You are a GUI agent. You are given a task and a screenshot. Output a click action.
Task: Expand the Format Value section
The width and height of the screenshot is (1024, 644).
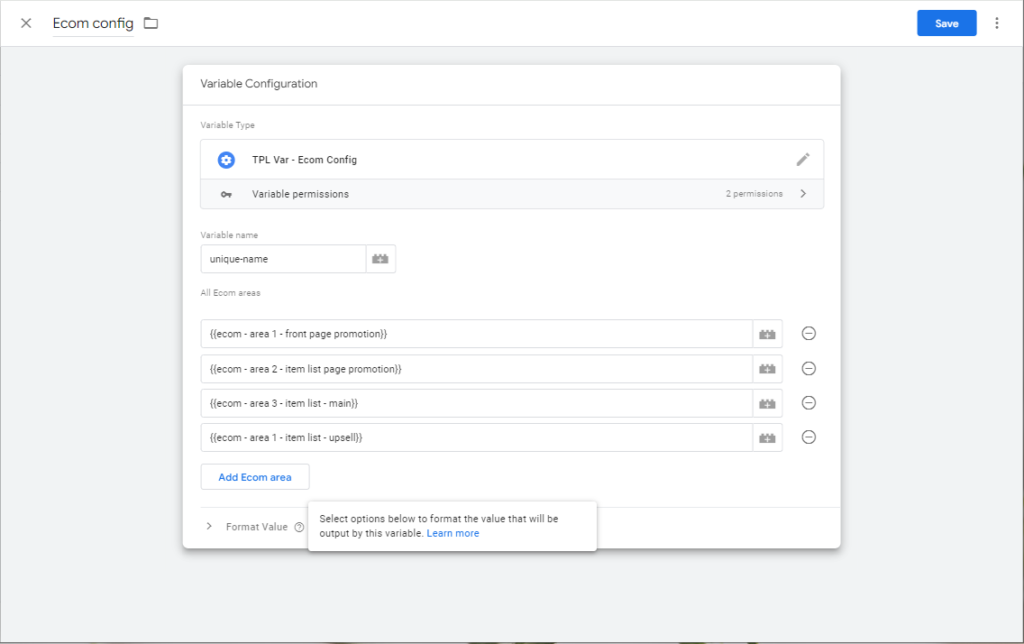[x=209, y=527]
